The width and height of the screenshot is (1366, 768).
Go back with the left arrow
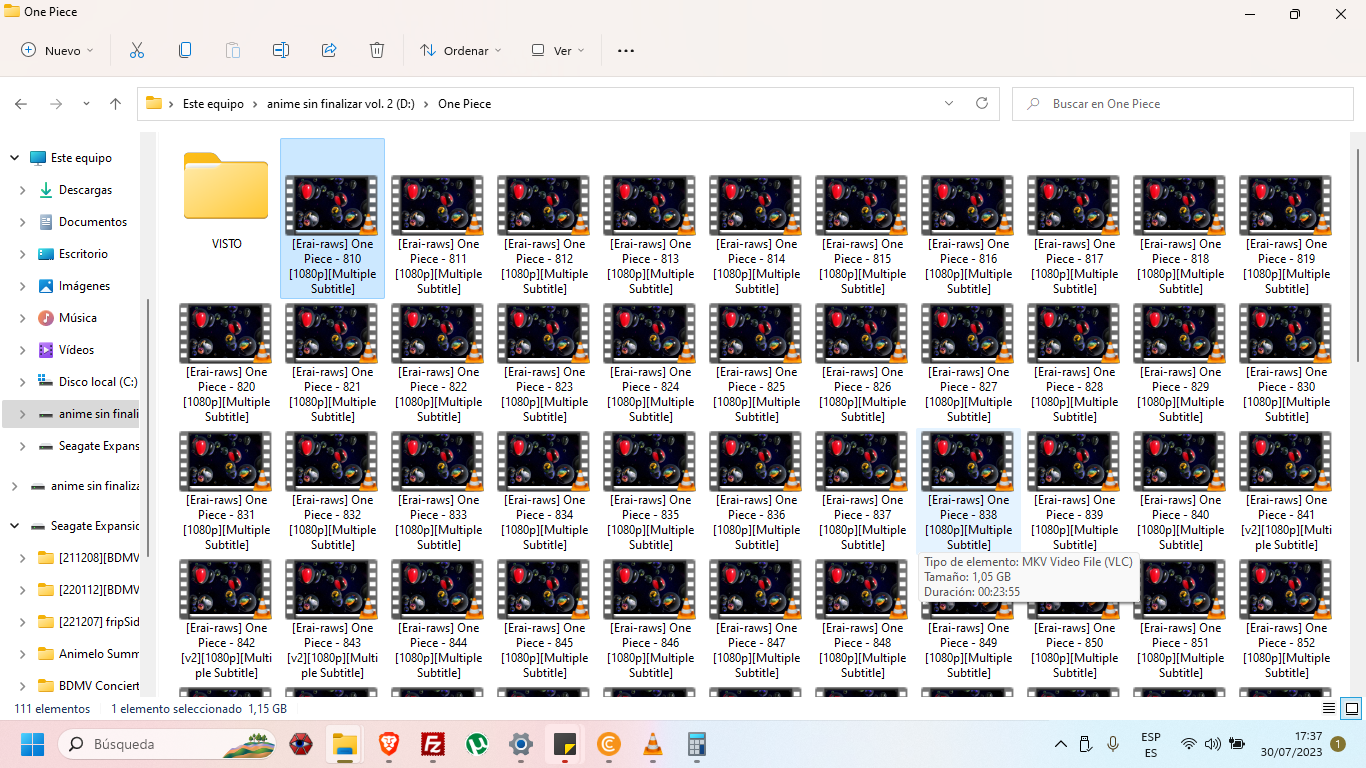pyautogui.click(x=21, y=104)
